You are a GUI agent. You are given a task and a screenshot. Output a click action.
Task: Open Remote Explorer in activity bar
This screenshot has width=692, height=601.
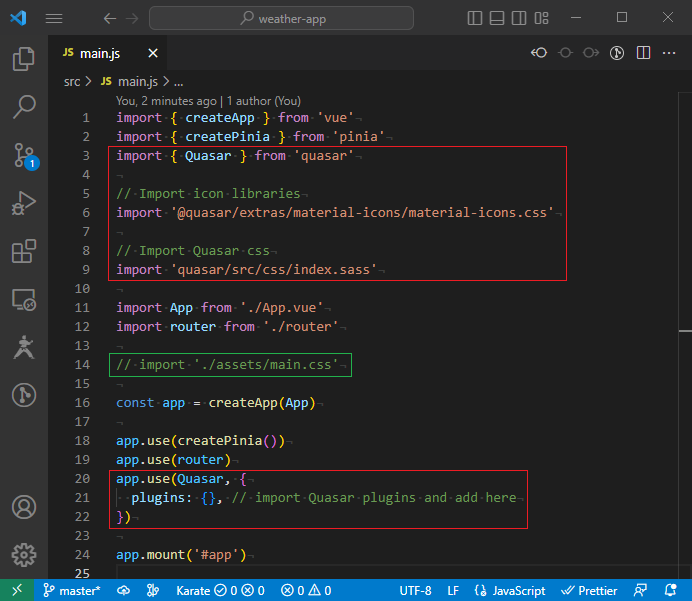(x=24, y=300)
